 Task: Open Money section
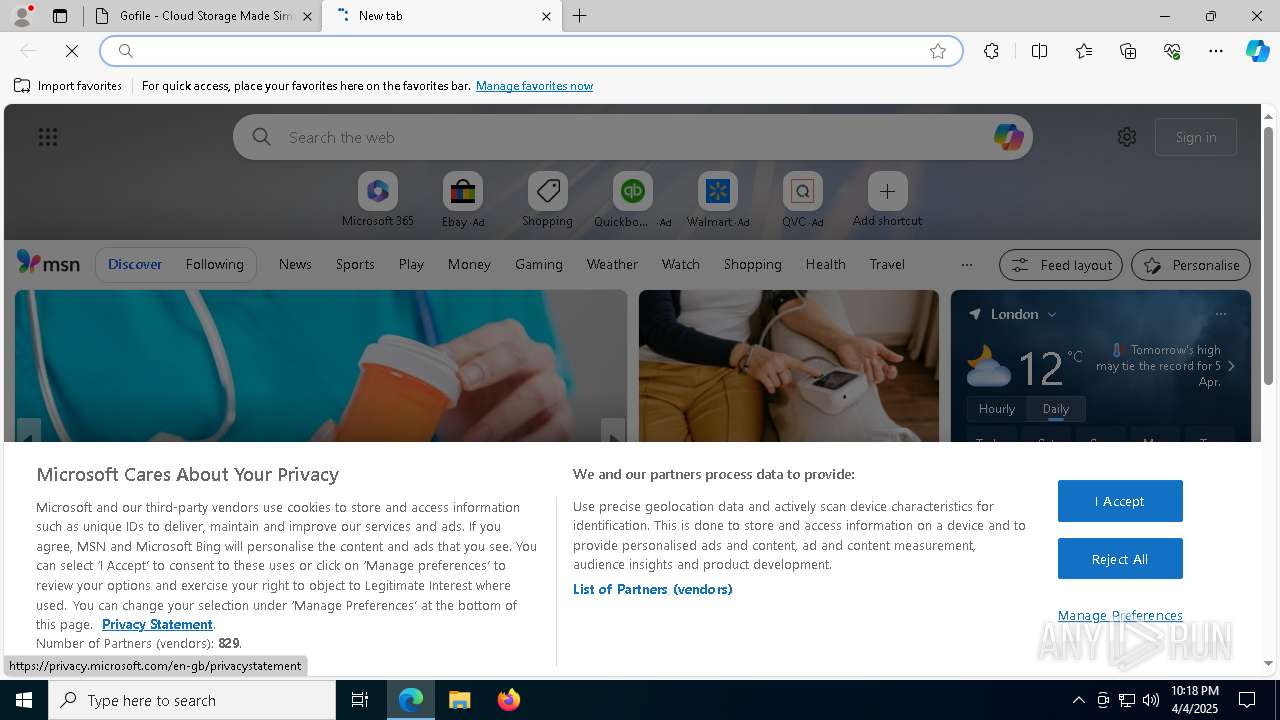[x=469, y=264]
